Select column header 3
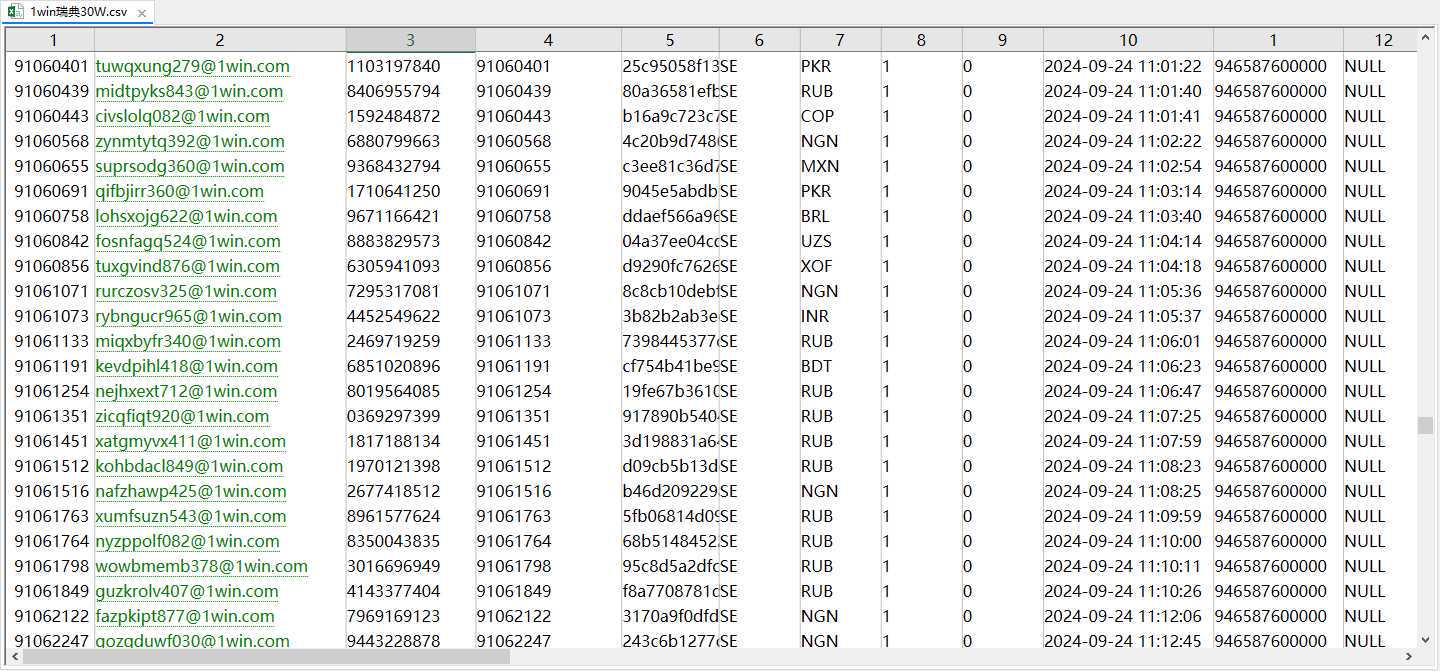Viewport: 1440px width, 671px height. (x=411, y=40)
